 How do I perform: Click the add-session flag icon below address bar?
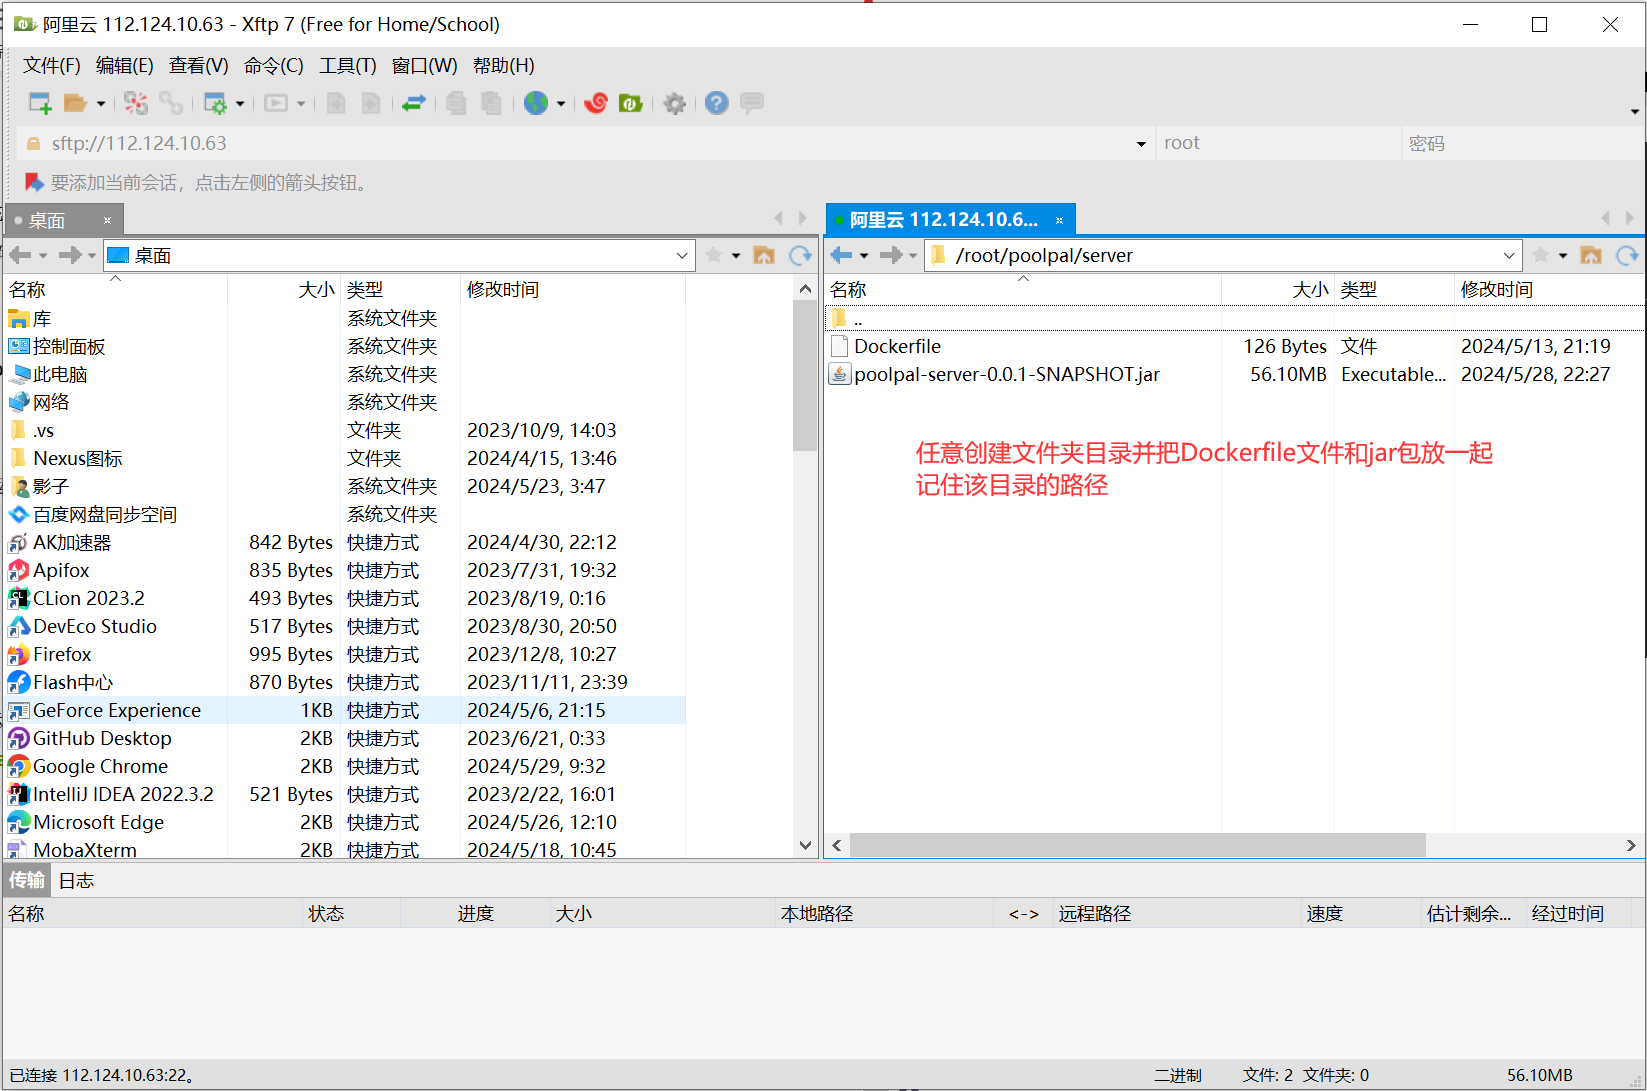pyautogui.click(x=34, y=182)
